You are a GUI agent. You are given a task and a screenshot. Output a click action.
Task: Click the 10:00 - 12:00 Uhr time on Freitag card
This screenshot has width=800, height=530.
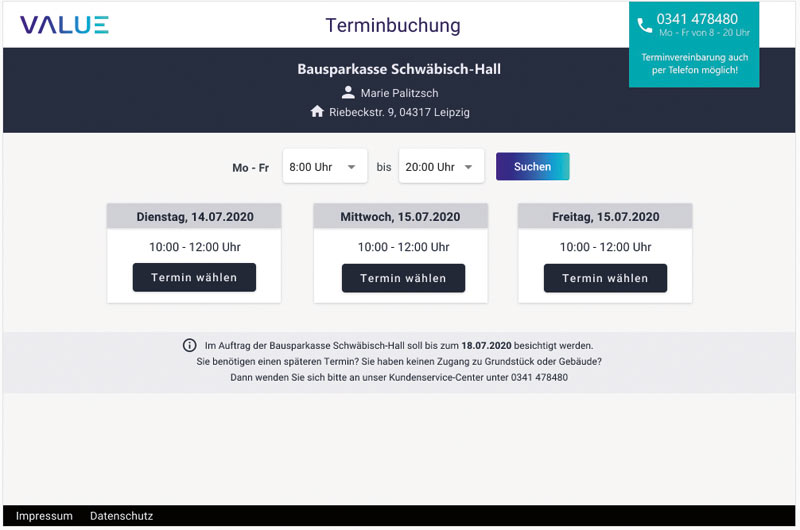click(x=606, y=247)
